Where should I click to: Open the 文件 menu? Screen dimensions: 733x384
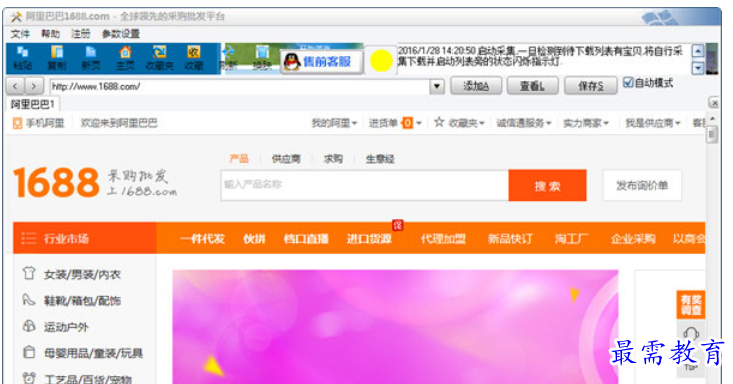[x=20, y=34]
